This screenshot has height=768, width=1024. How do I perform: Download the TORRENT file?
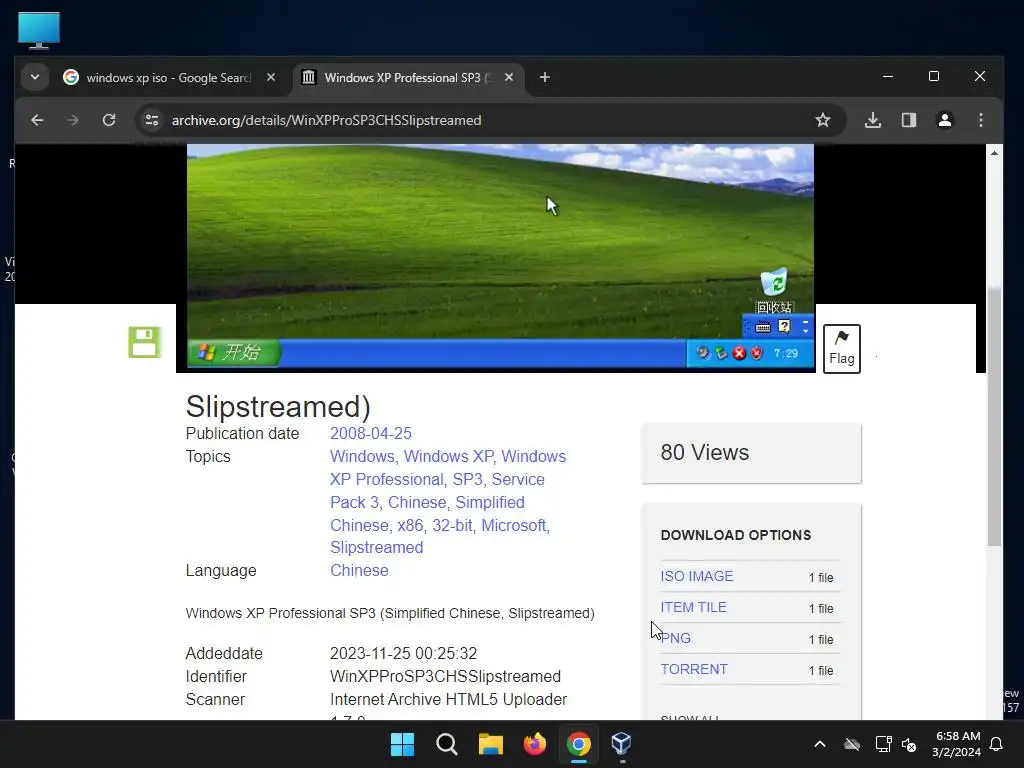(x=694, y=669)
